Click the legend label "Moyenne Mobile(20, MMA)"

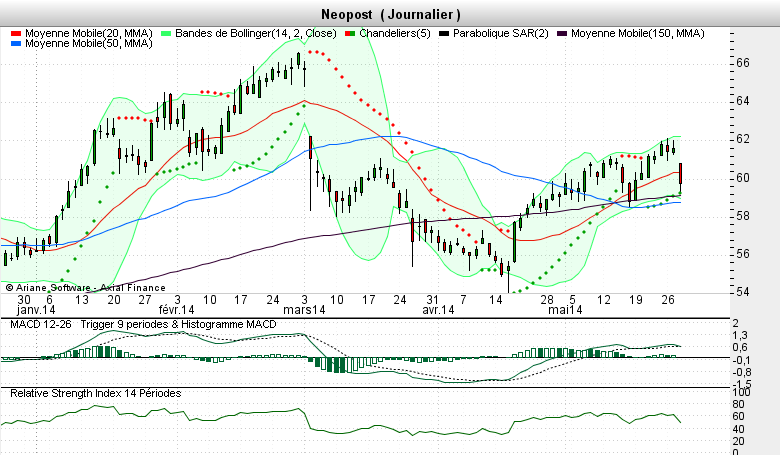point(89,33)
